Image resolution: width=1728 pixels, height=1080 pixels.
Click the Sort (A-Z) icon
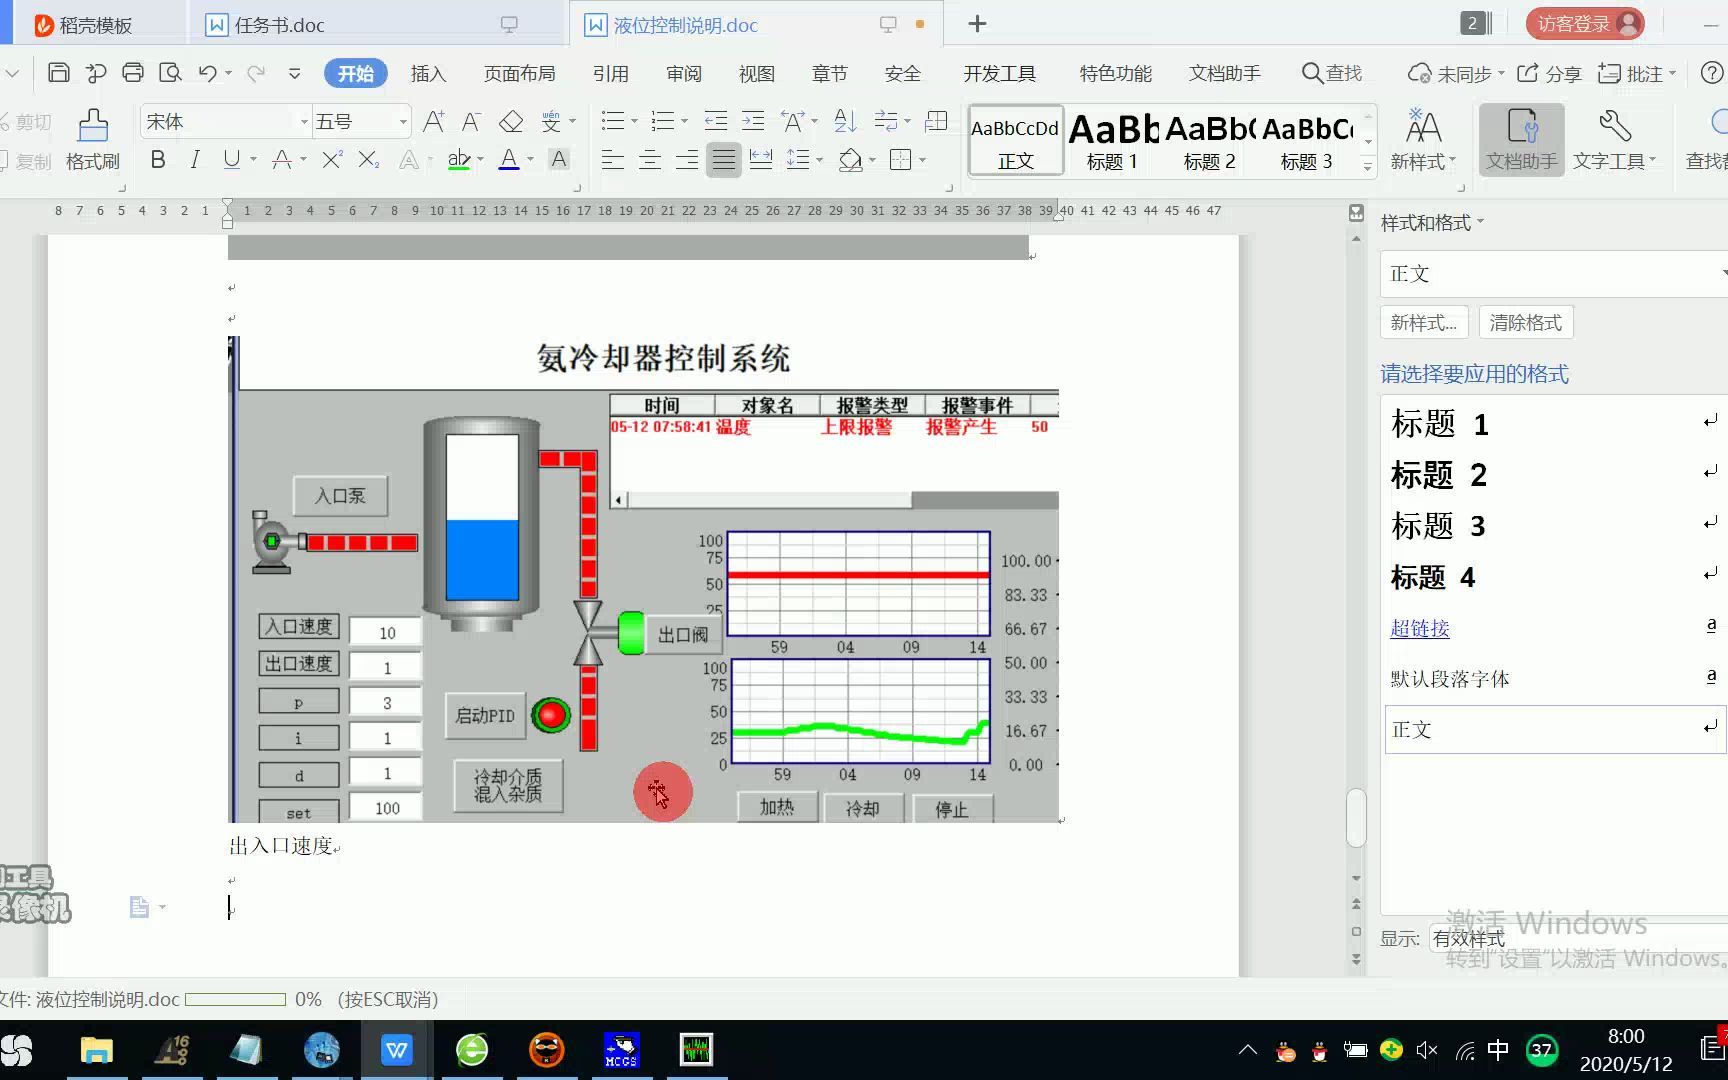tap(845, 122)
